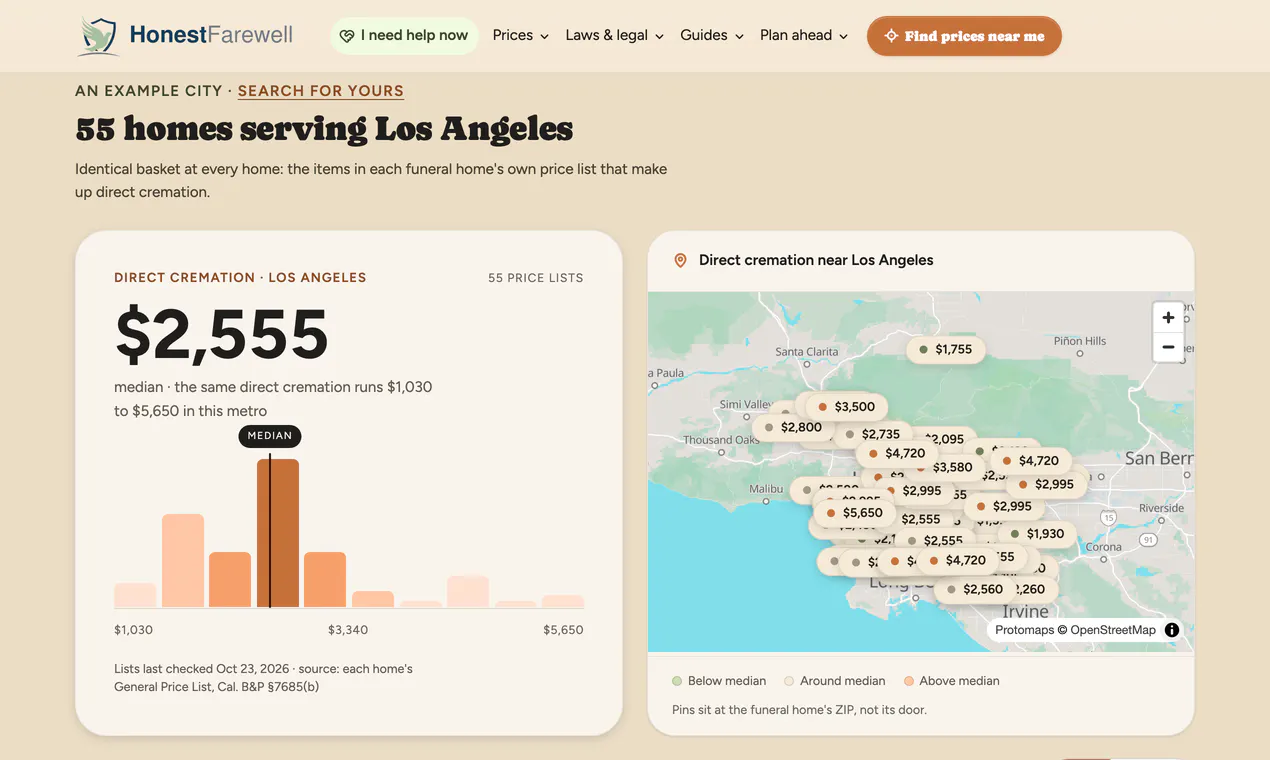This screenshot has height=760, width=1270.
Task: Zoom in the map with plus
Action: [x=1168, y=318]
